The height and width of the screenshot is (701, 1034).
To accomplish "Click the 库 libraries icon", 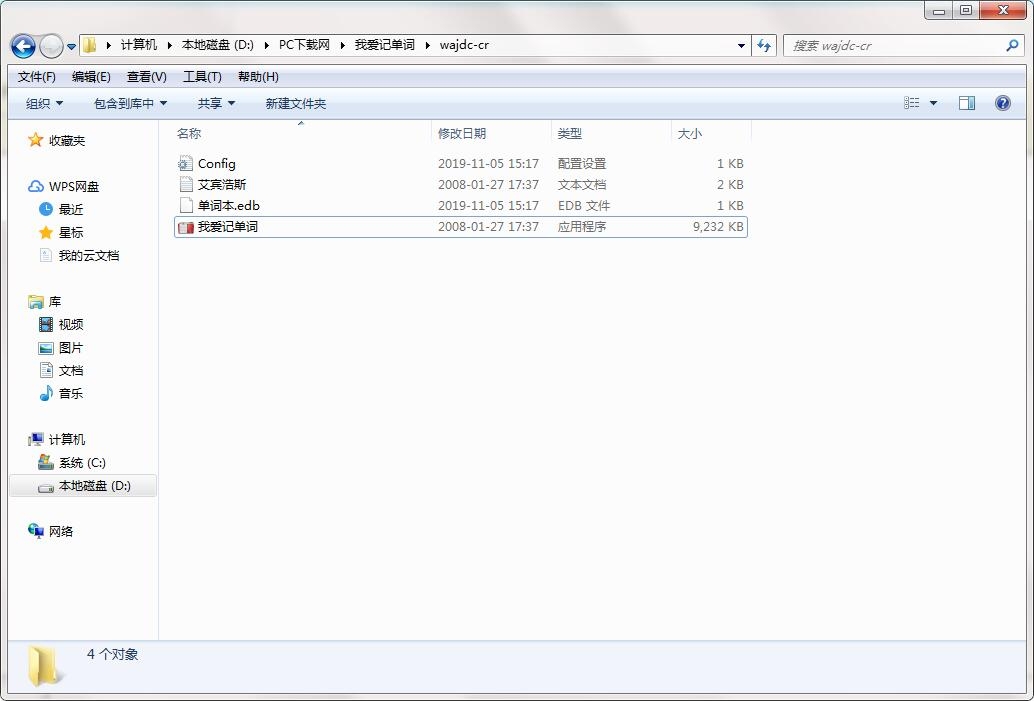I will coord(36,301).
